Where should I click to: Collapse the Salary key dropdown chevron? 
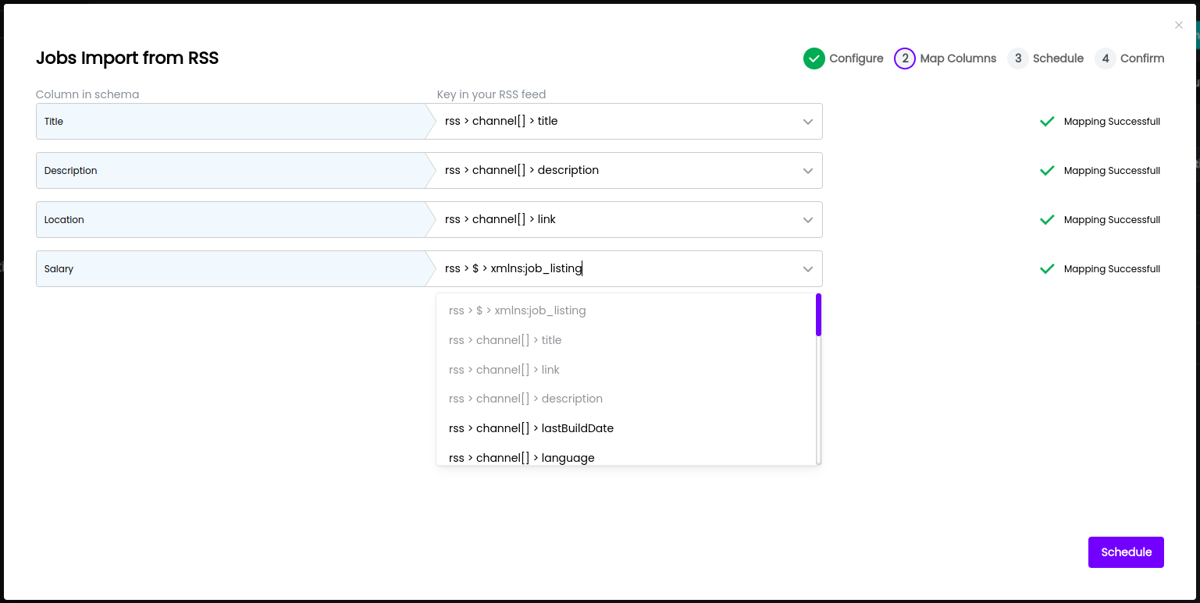click(x=808, y=269)
